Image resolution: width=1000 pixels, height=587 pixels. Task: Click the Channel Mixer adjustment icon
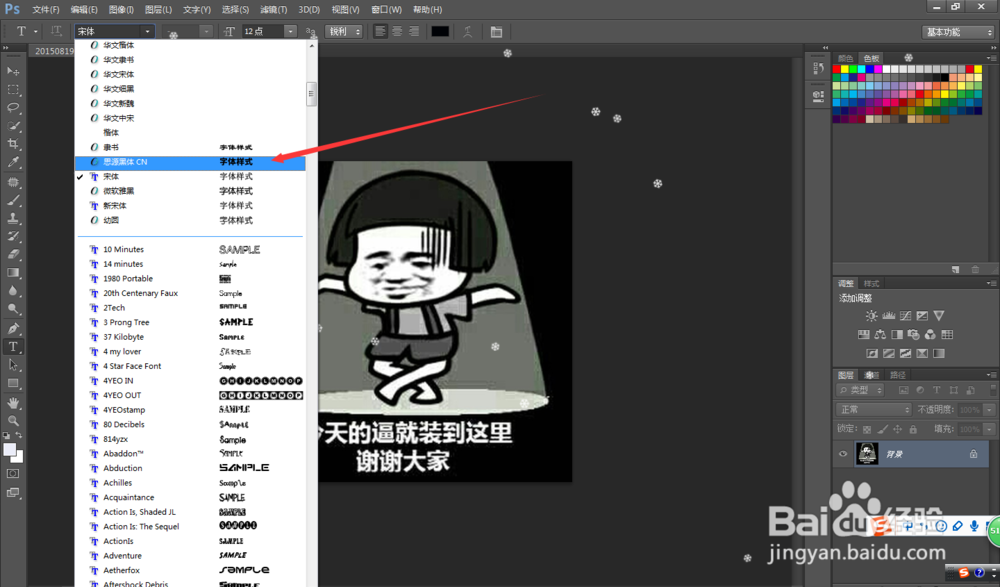(x=930, y=334)
